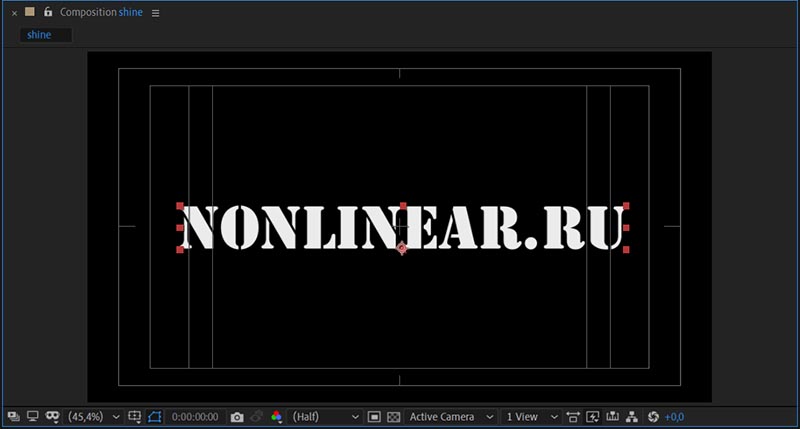Toggle Pixel Aspect Ratio Correction icon

573,417
